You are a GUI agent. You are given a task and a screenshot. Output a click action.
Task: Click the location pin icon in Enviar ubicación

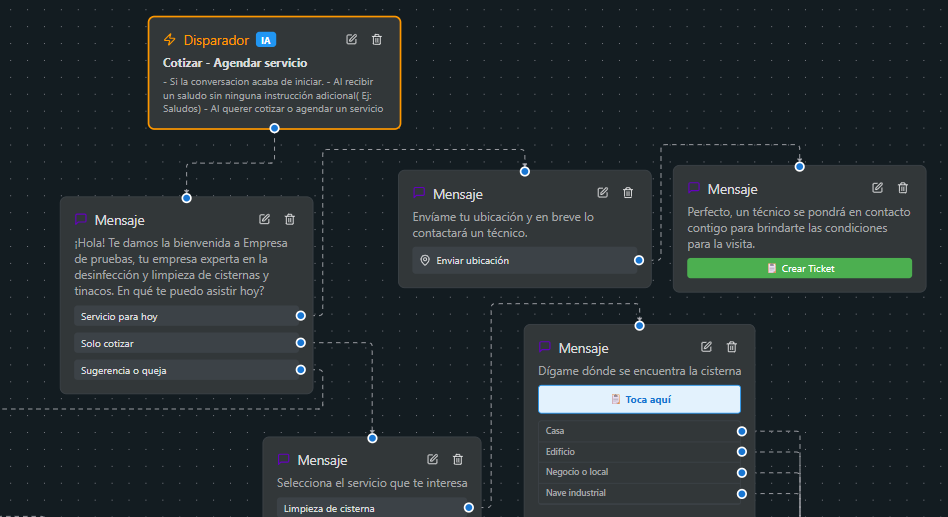[x=425, y=260]
